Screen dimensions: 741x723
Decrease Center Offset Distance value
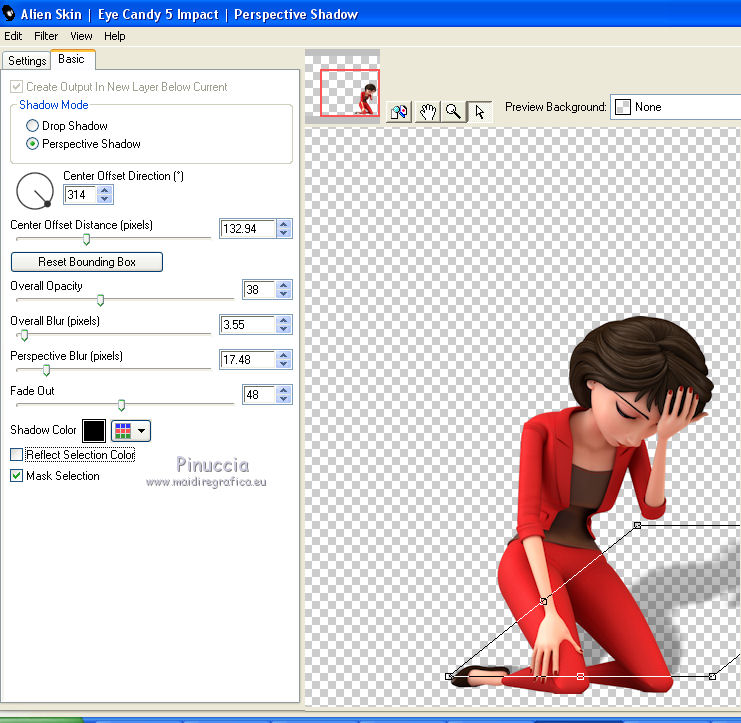tap(284, 233)
